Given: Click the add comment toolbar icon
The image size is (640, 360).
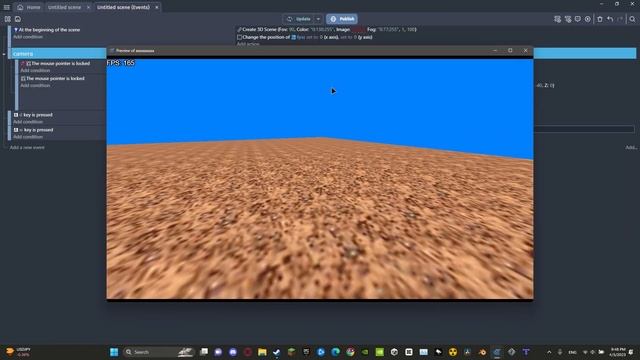Looking at the screenshot, I should 578,19.
